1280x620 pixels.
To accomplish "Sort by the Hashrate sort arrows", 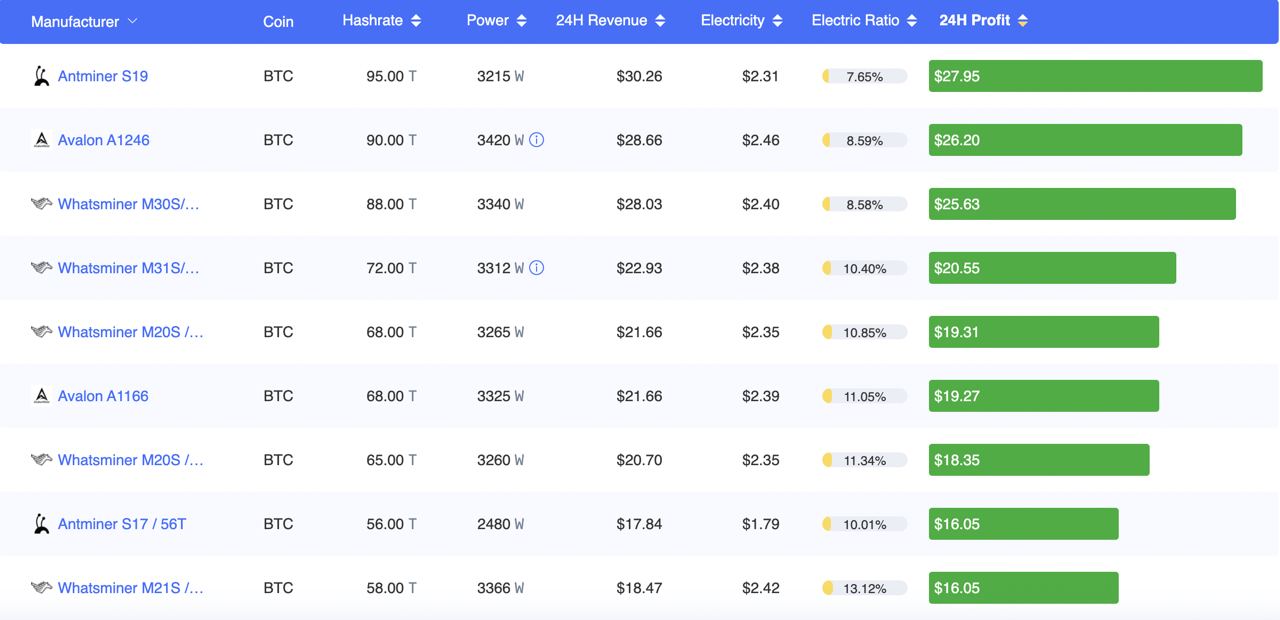I will click(x=416, y=21).
